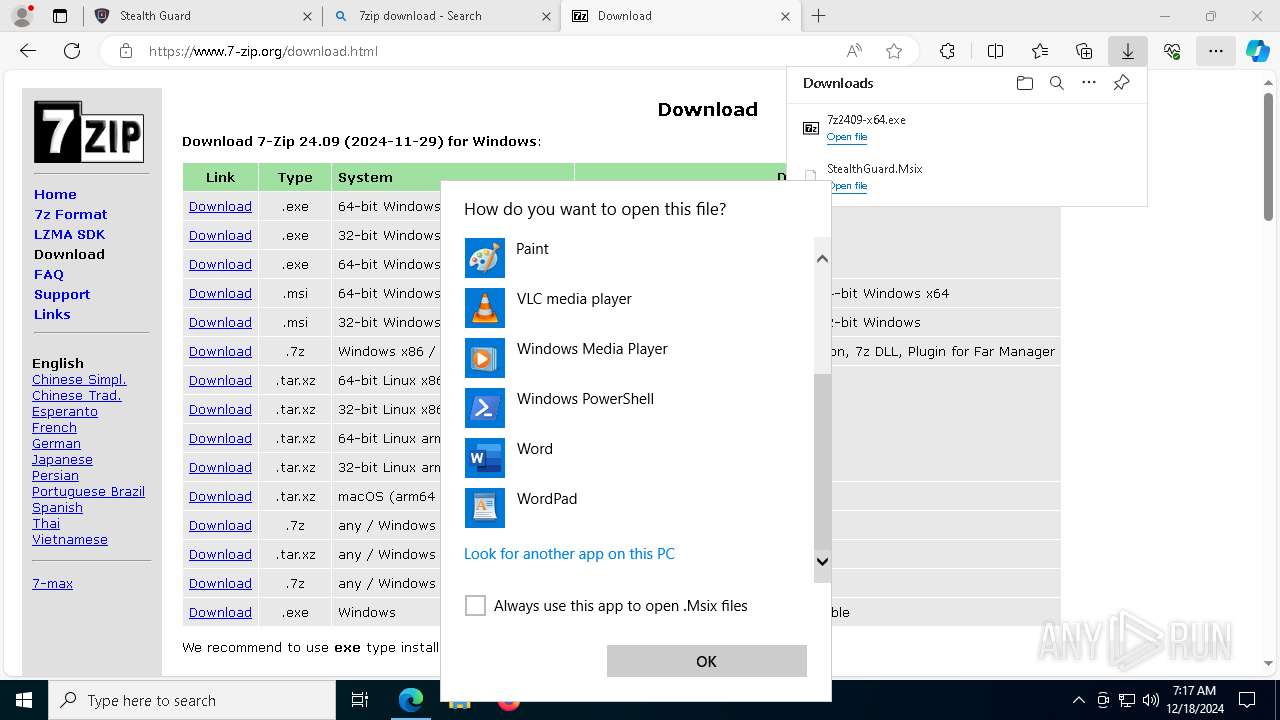Open notification center icon
1280x720 pixels.
point(1248,700)
